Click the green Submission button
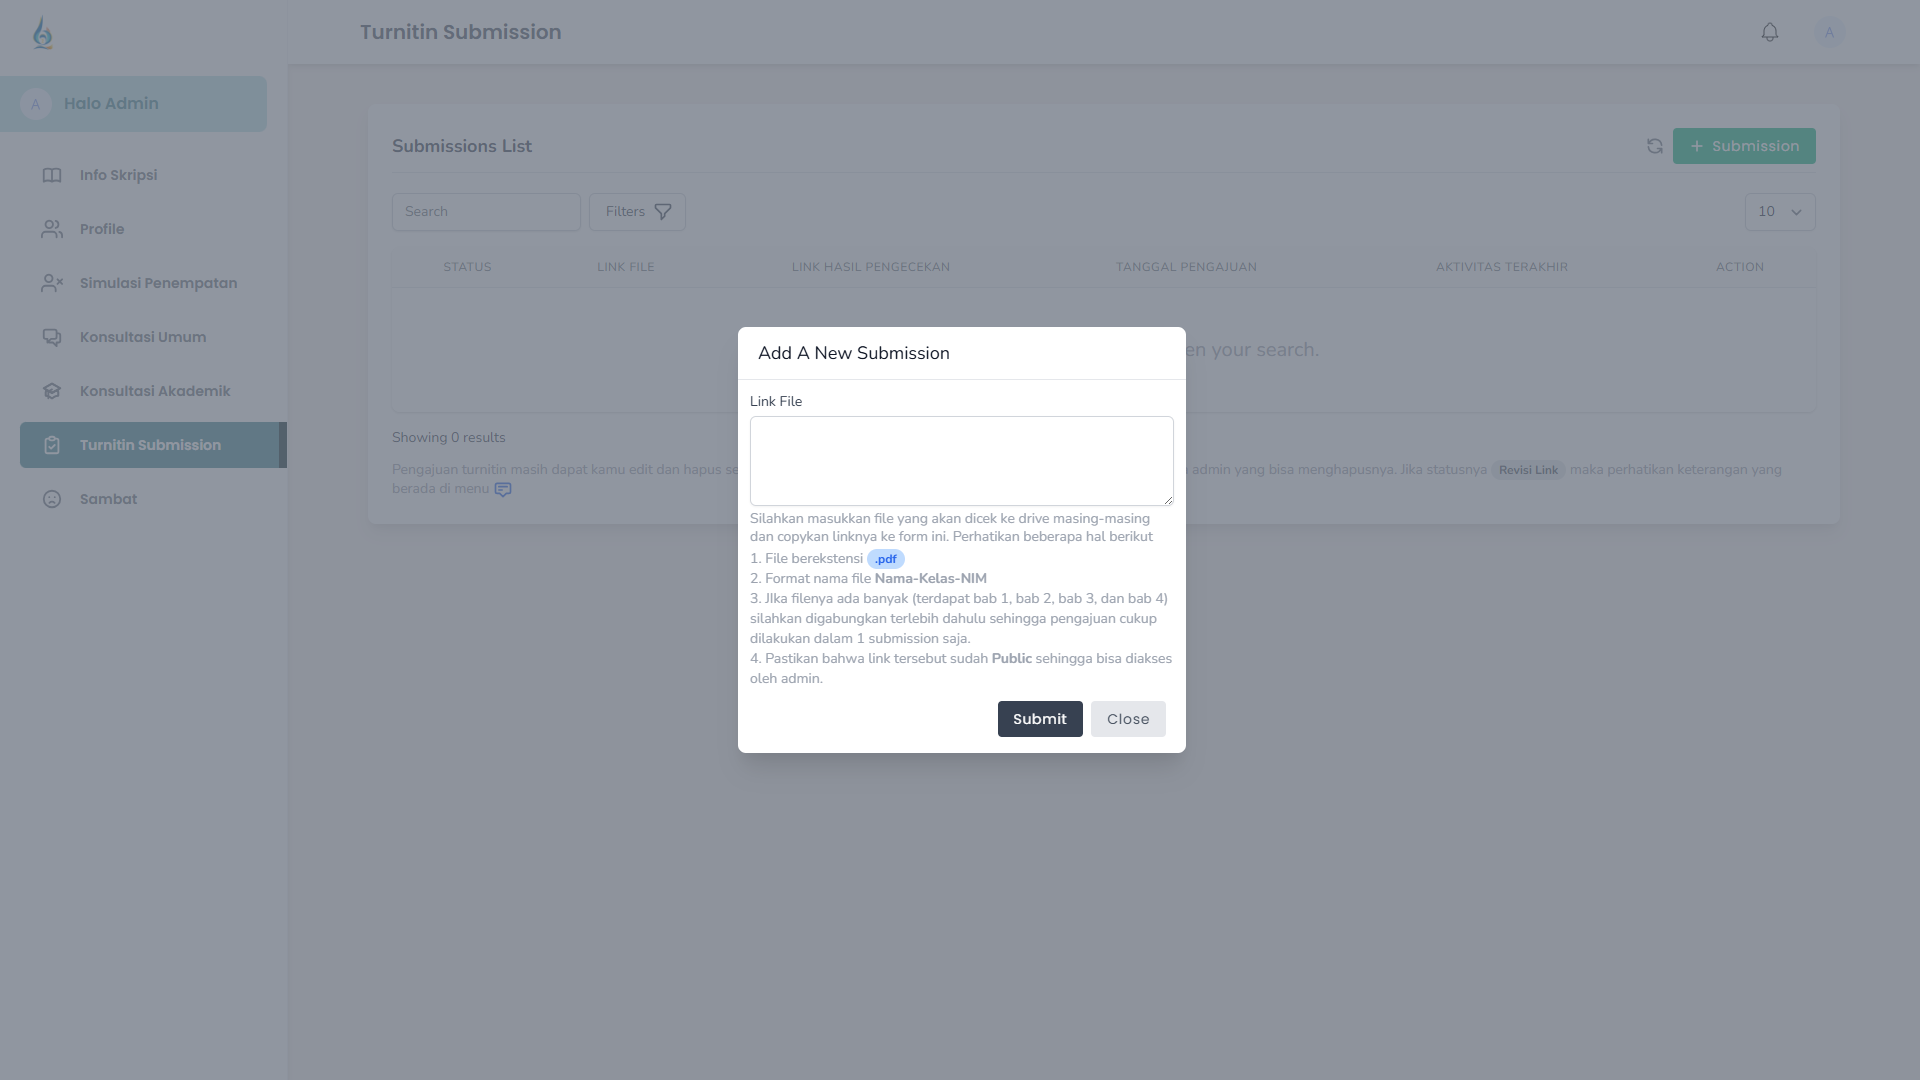This screenshot has width=1920, height=1080. pos(1744,146)
